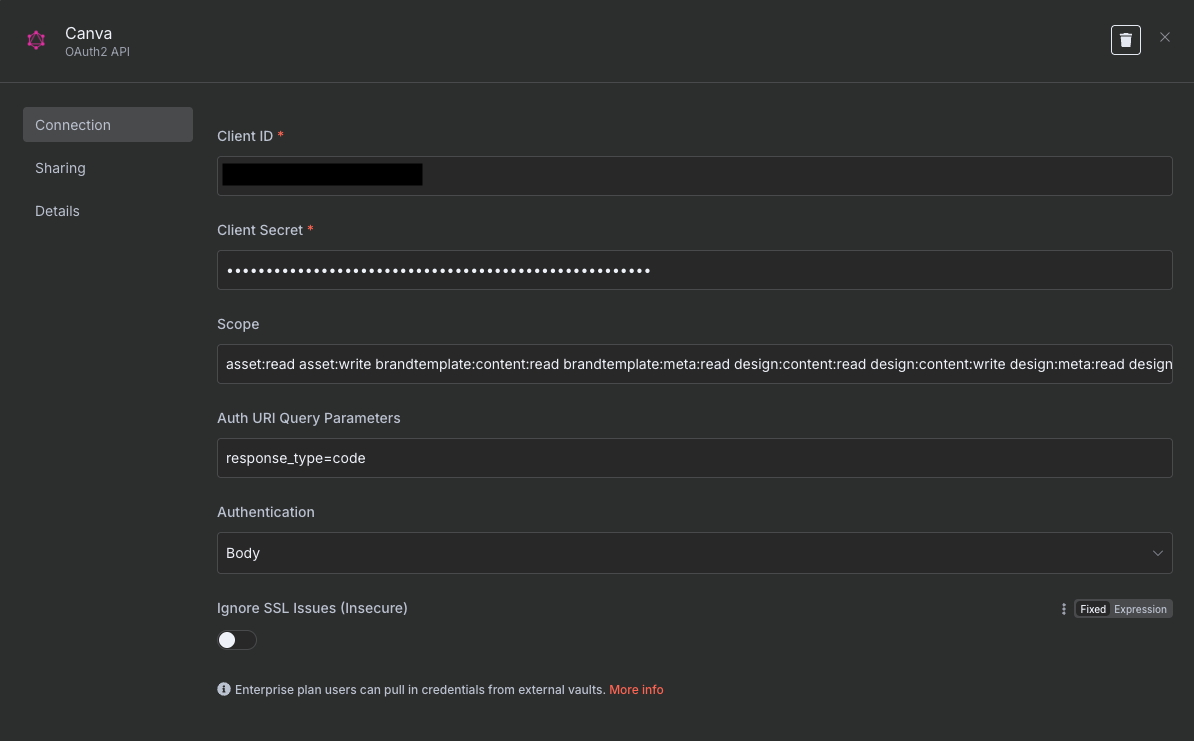Open the Authentication dropdown set to Body
This screenshot has width=1194, height=741.
(694, 553)
